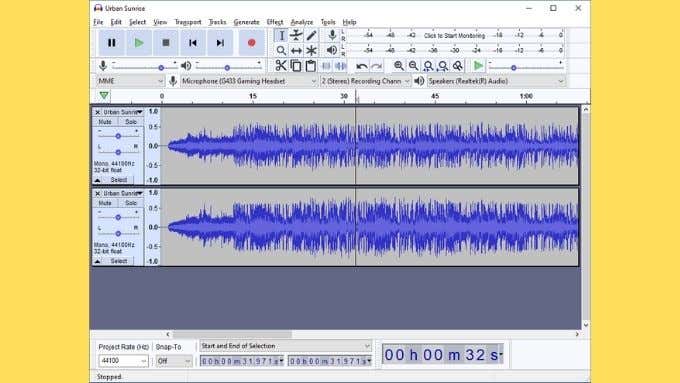Zoom out with the minus magnifier
Image resolution: width=680 pixels, height=383 pixels.
point(413,66)
